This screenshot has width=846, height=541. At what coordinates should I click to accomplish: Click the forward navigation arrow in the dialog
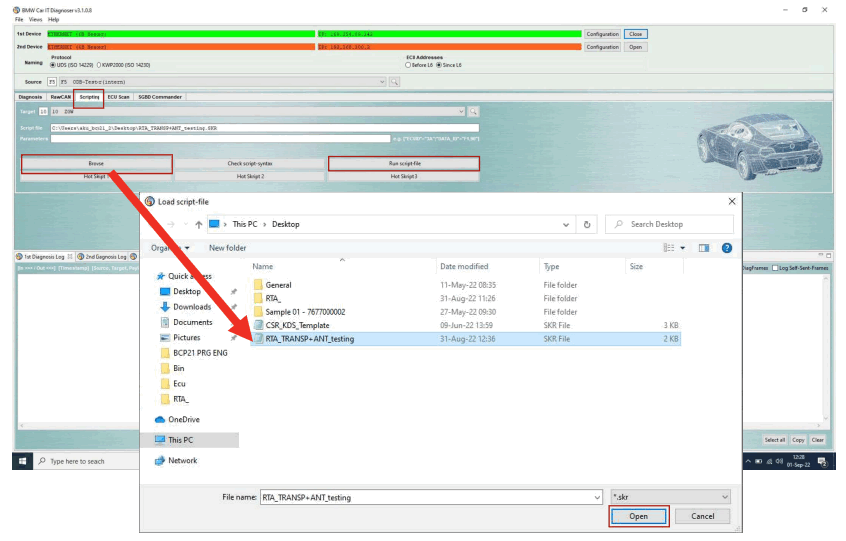170,224
